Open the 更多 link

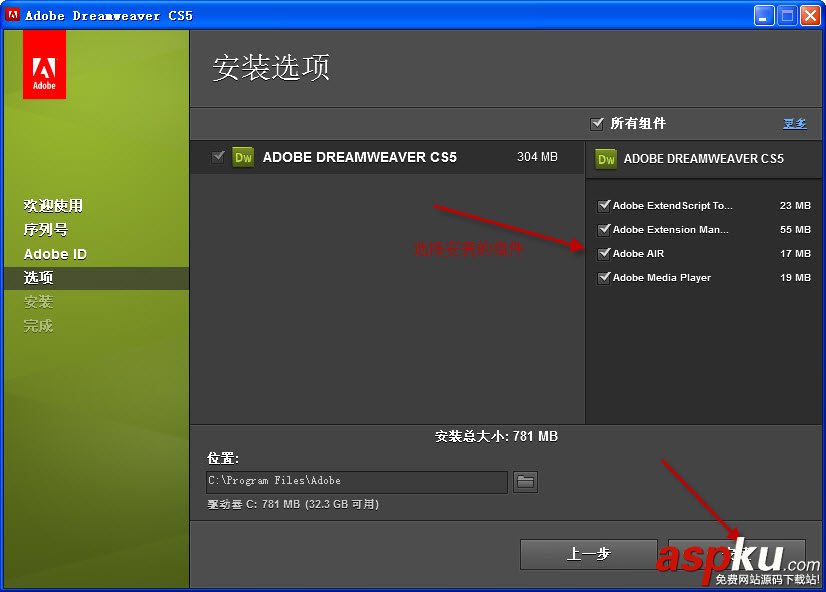tap(794, 124)
